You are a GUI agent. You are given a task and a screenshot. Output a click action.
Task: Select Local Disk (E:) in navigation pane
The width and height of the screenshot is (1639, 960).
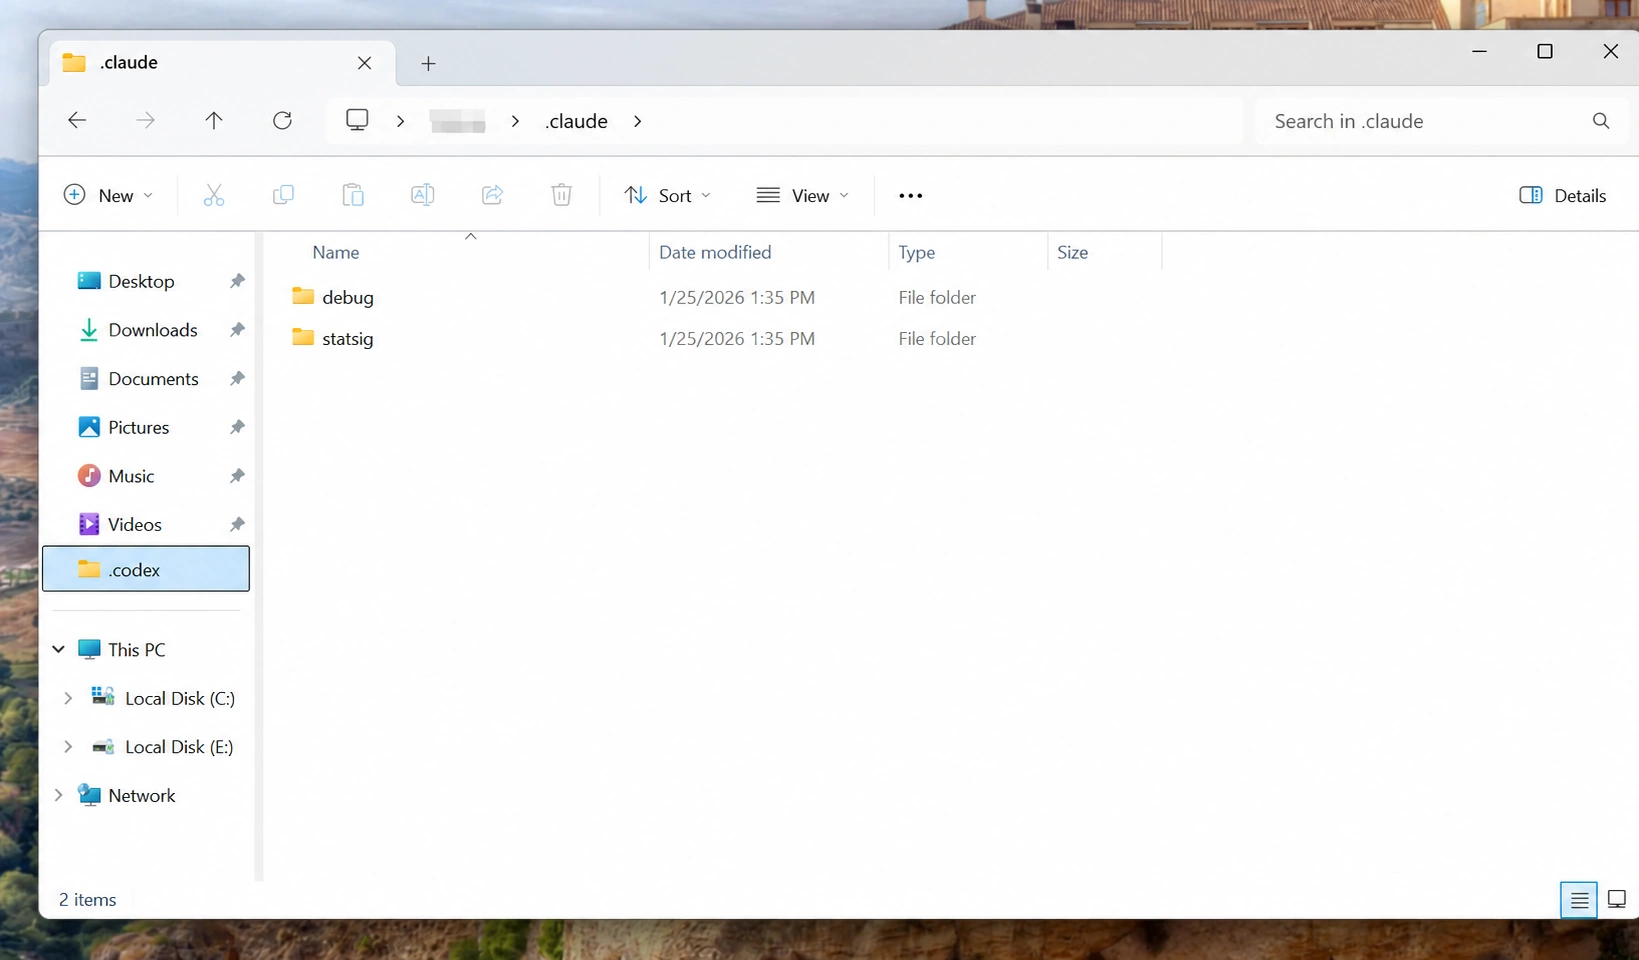[179, 747]
